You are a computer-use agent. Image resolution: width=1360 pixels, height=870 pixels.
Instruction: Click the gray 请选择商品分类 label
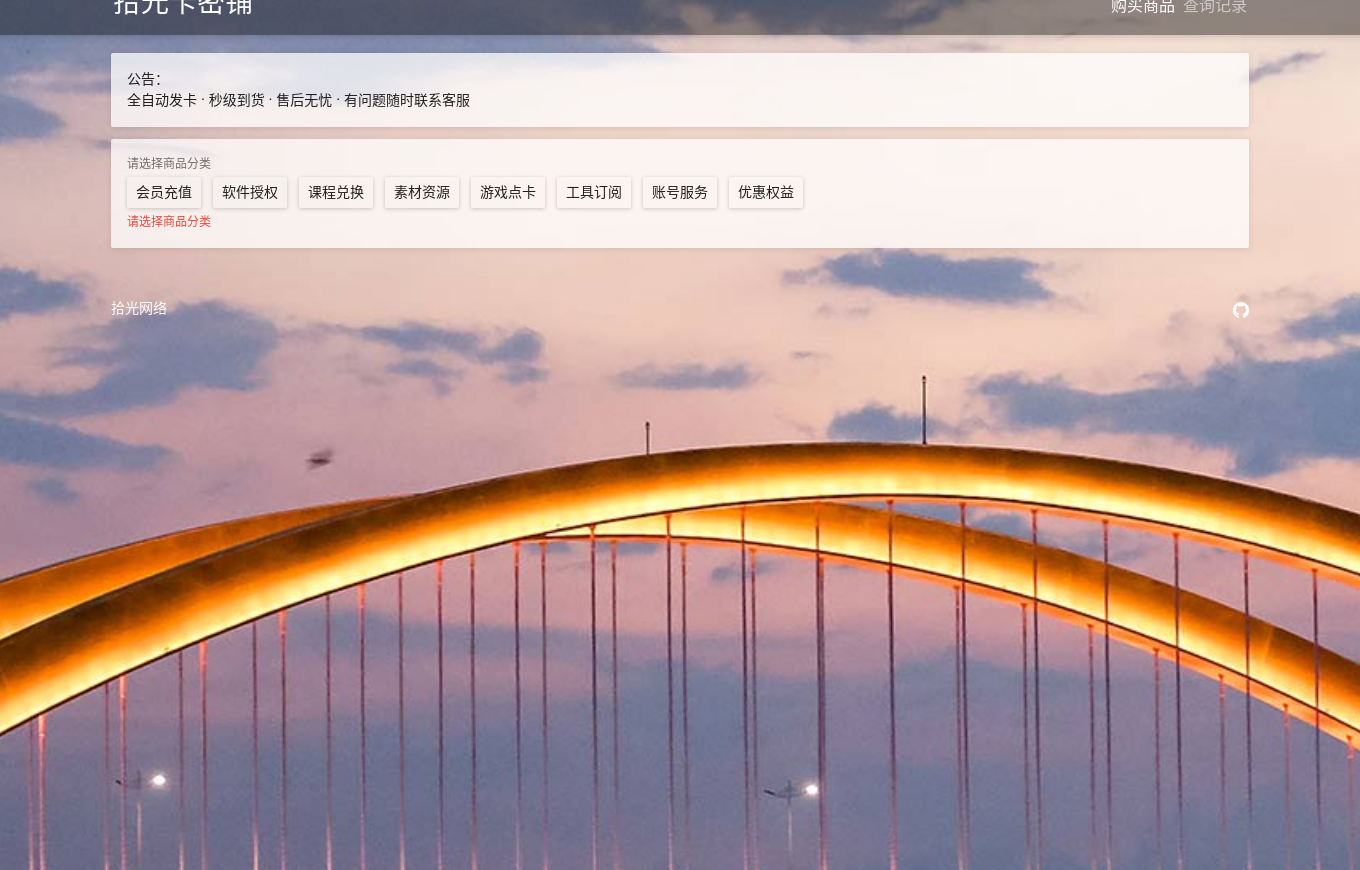point(169,163)
